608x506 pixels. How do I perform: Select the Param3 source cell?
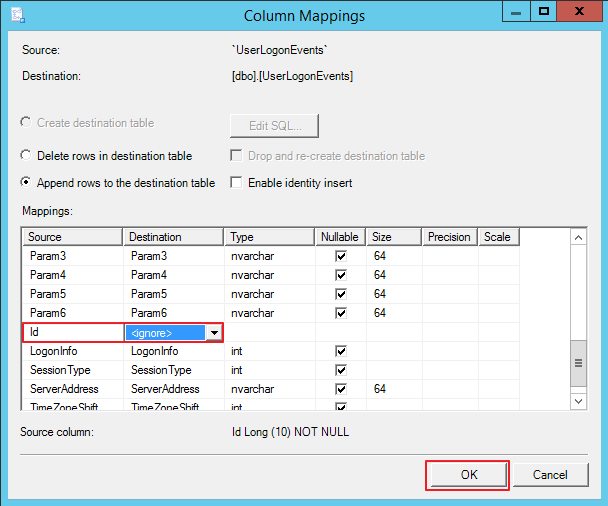click(73, 256)
